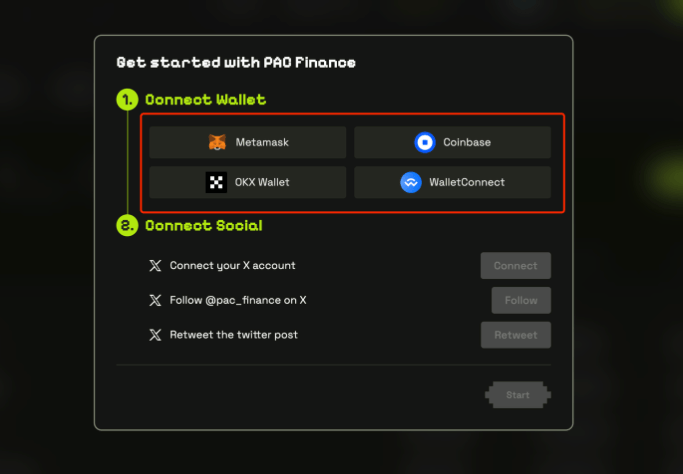
Task: Click the Connect Social heading
Action: (203, 226)
